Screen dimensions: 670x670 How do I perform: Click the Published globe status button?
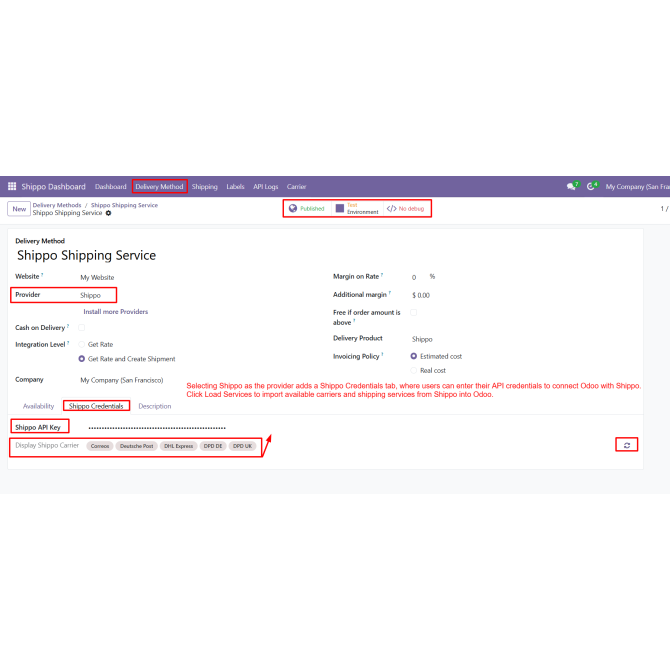[307, 209]
